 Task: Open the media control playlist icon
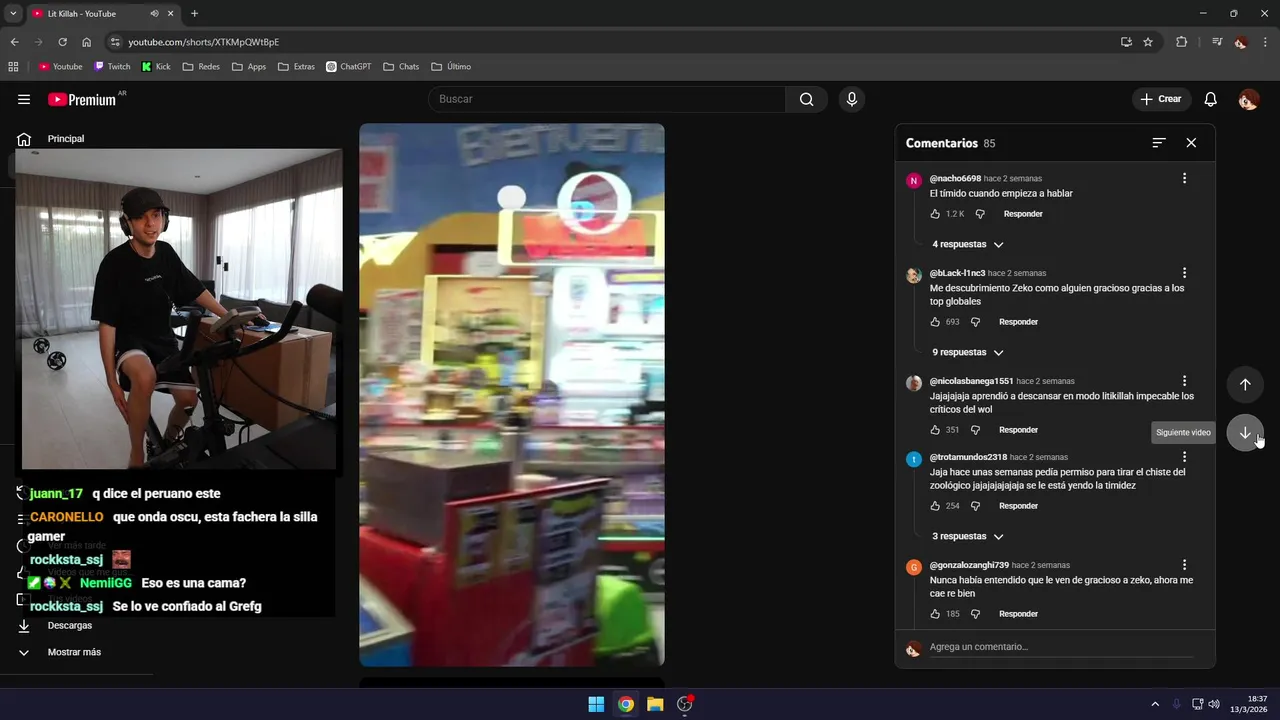[x=1217, y=42]
